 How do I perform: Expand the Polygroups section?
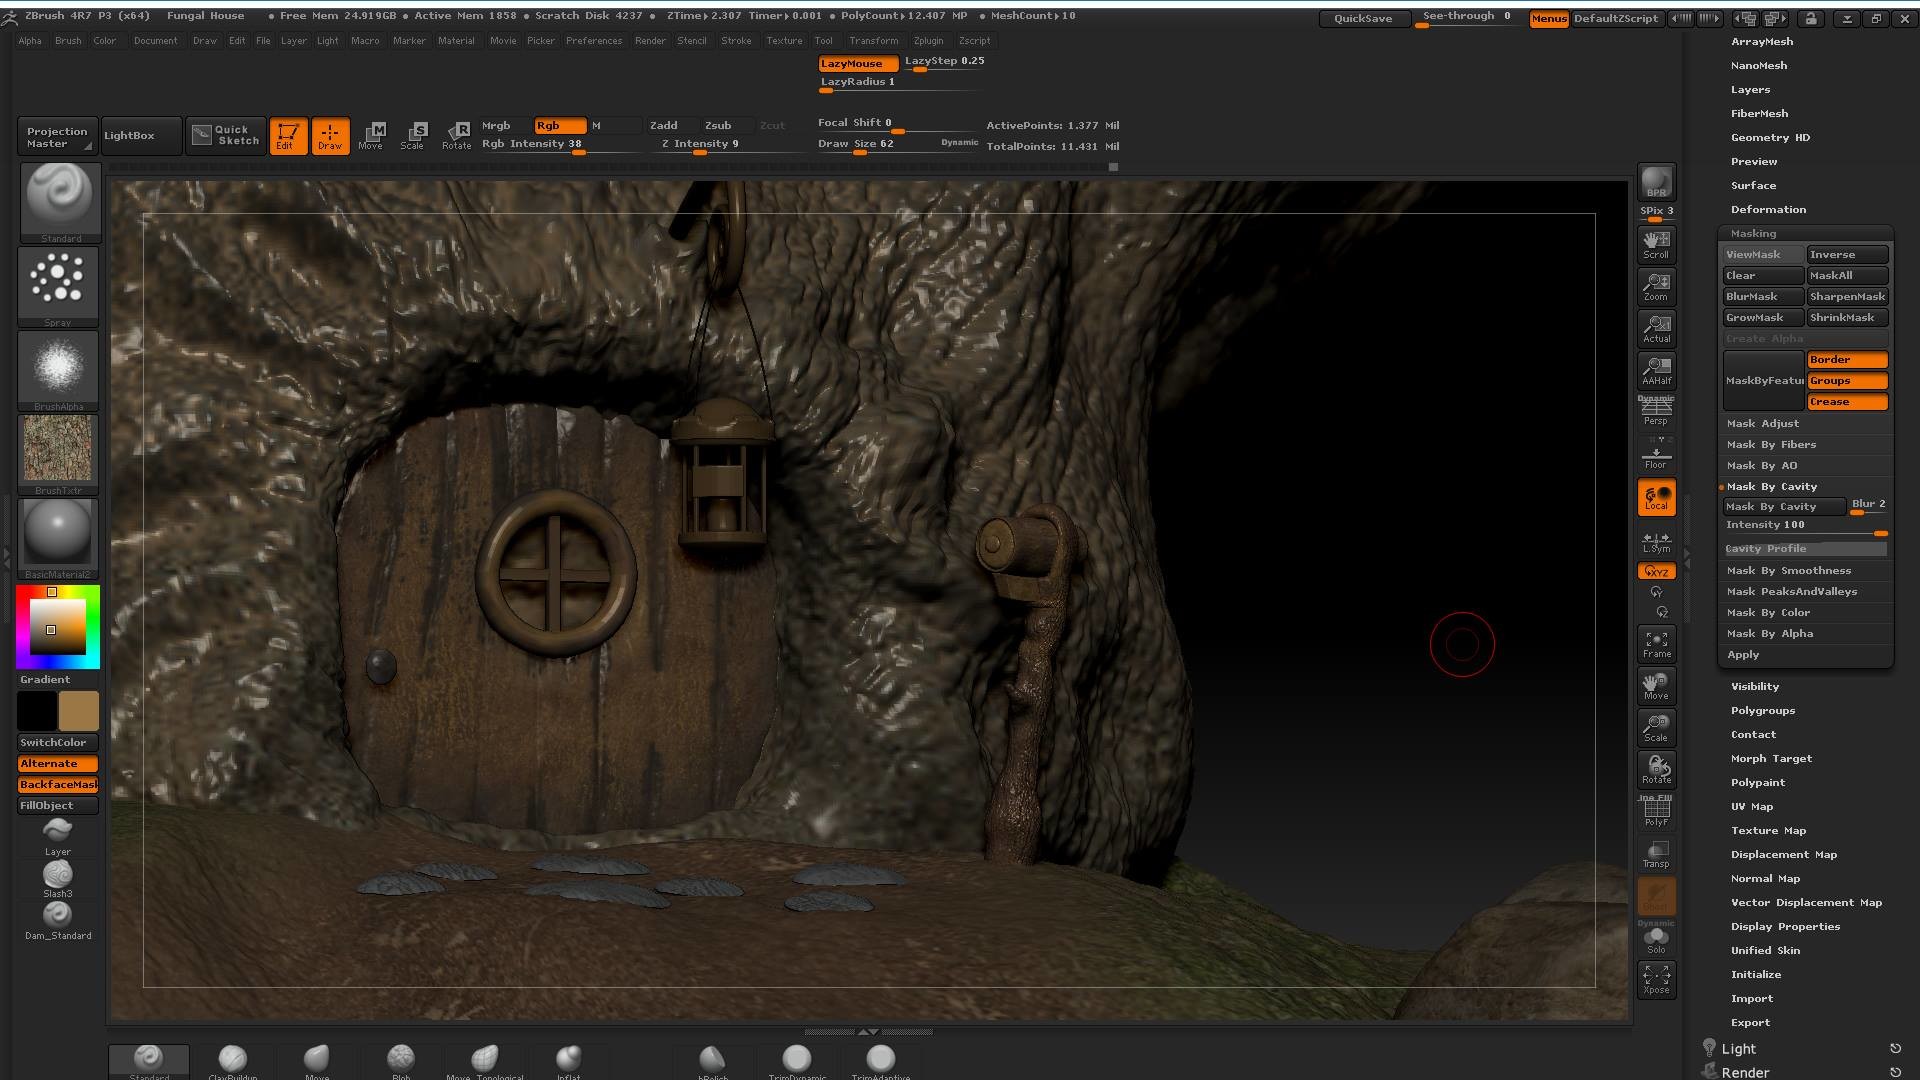click(x=1763, y=710)
